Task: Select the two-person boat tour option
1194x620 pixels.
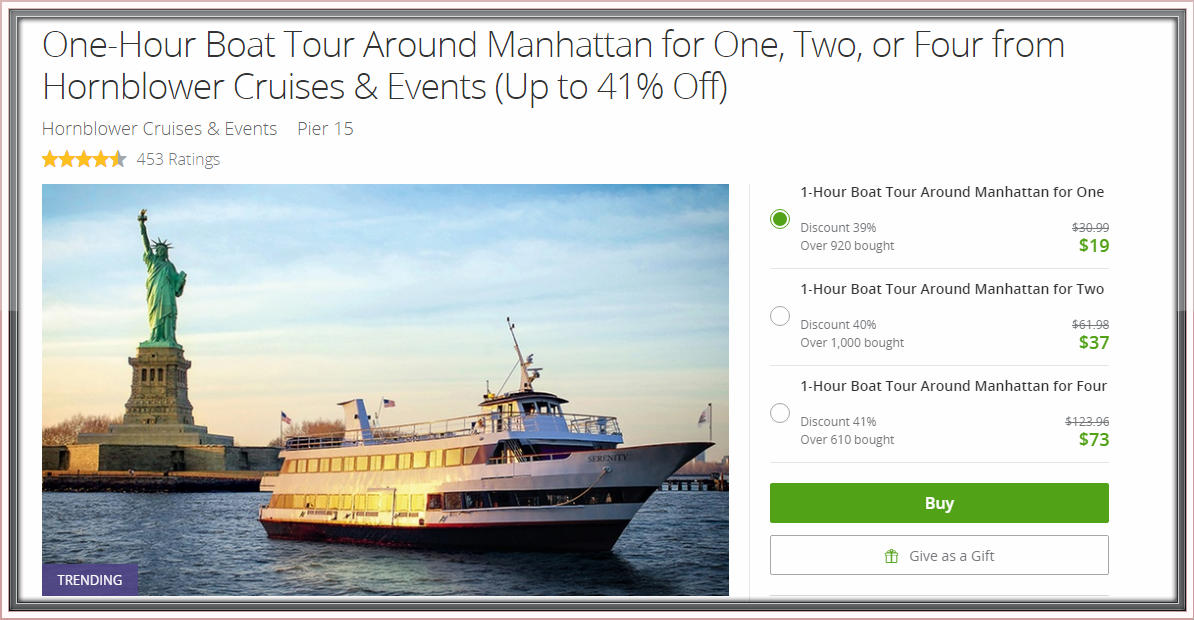Action: pos(779,315)
